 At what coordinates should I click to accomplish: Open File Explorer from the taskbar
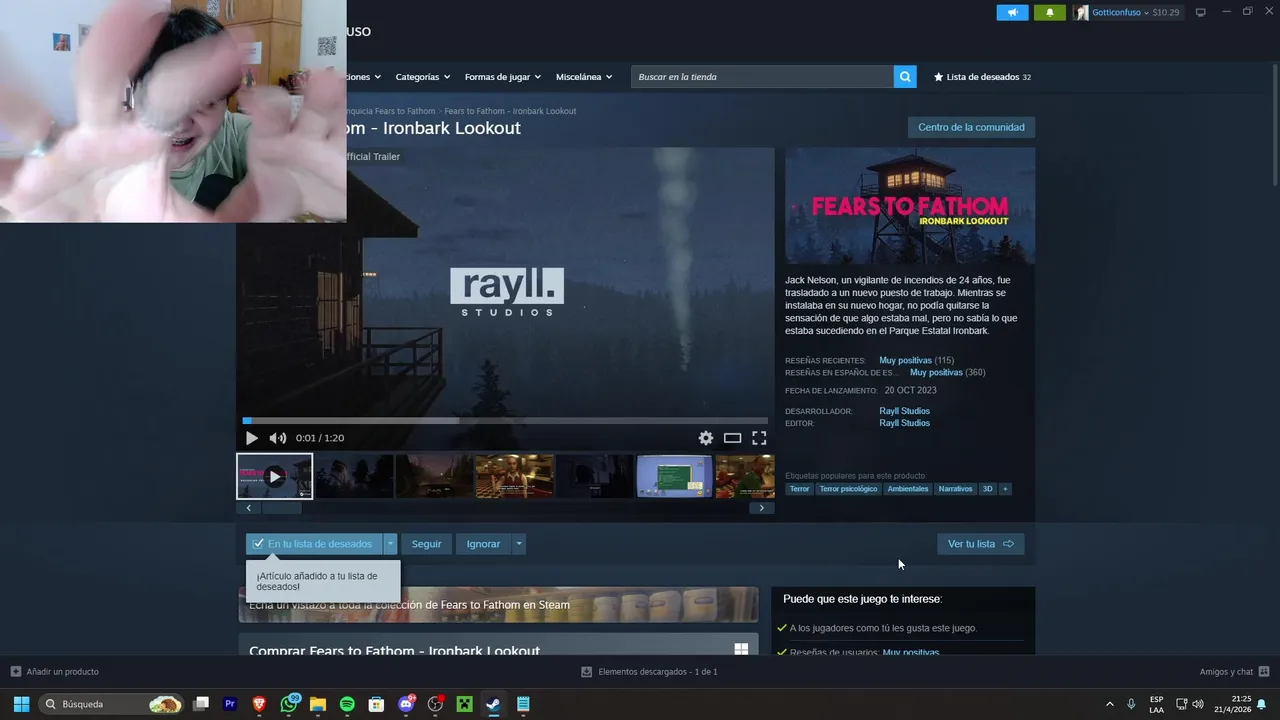pos(318,704)
